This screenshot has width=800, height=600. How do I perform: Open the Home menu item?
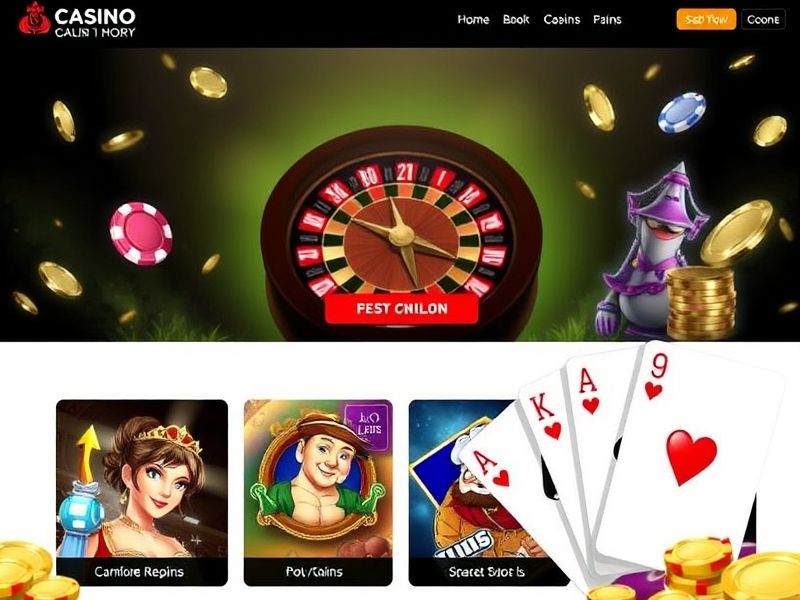(x=473, y=19)
